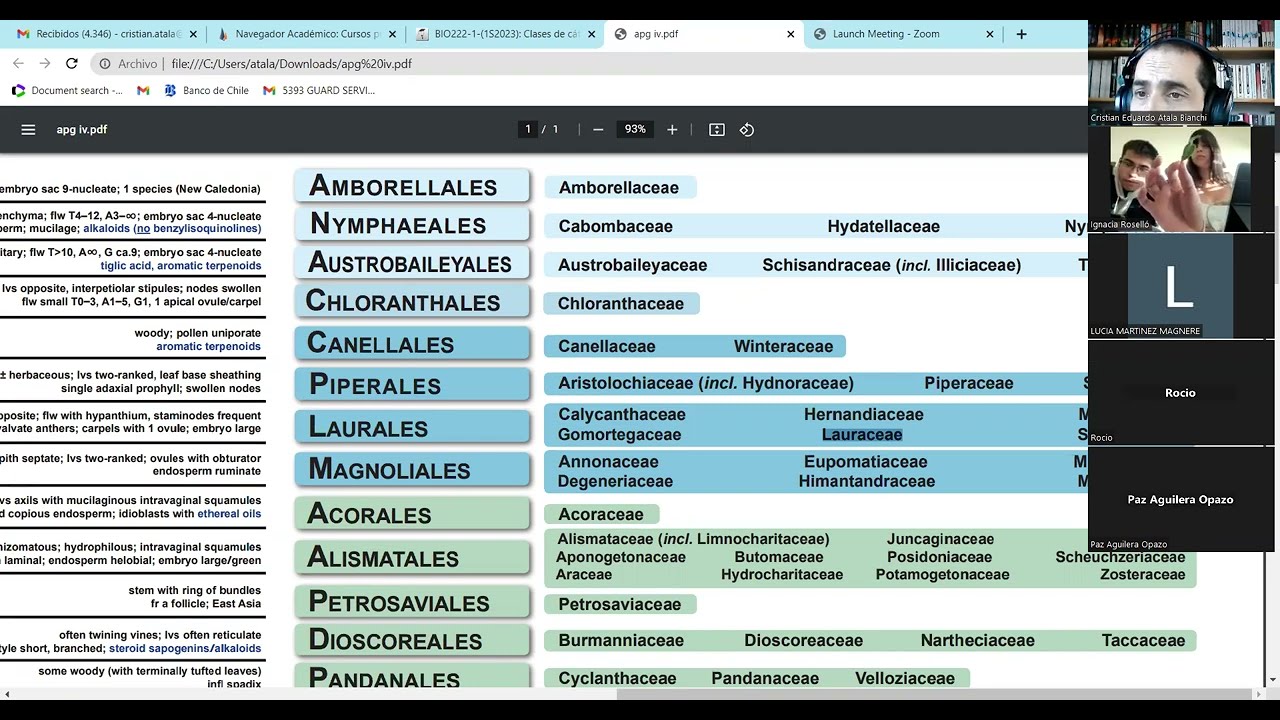The height and width of the screenshot is (720, 1280).
Task: Open the Document search bookmark
Action: [67, 90]
